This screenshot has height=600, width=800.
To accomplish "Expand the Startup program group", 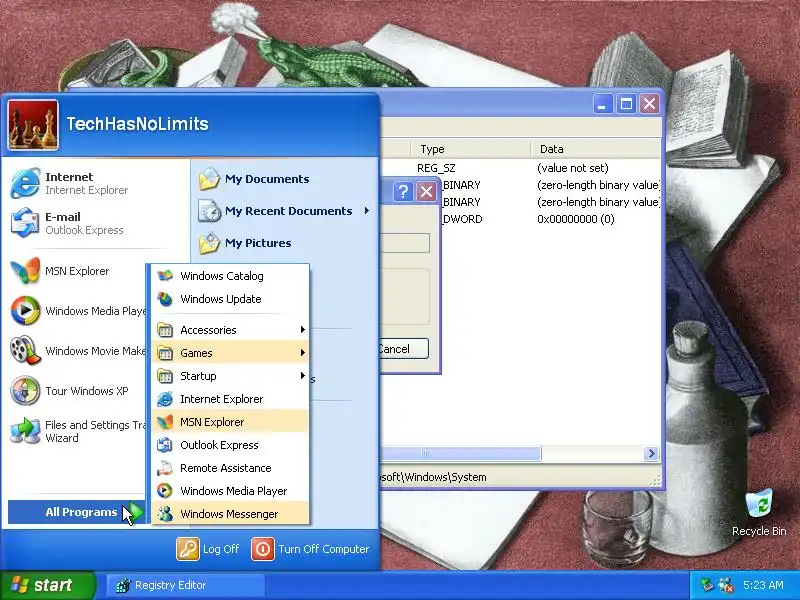I will tap(231, 376).
